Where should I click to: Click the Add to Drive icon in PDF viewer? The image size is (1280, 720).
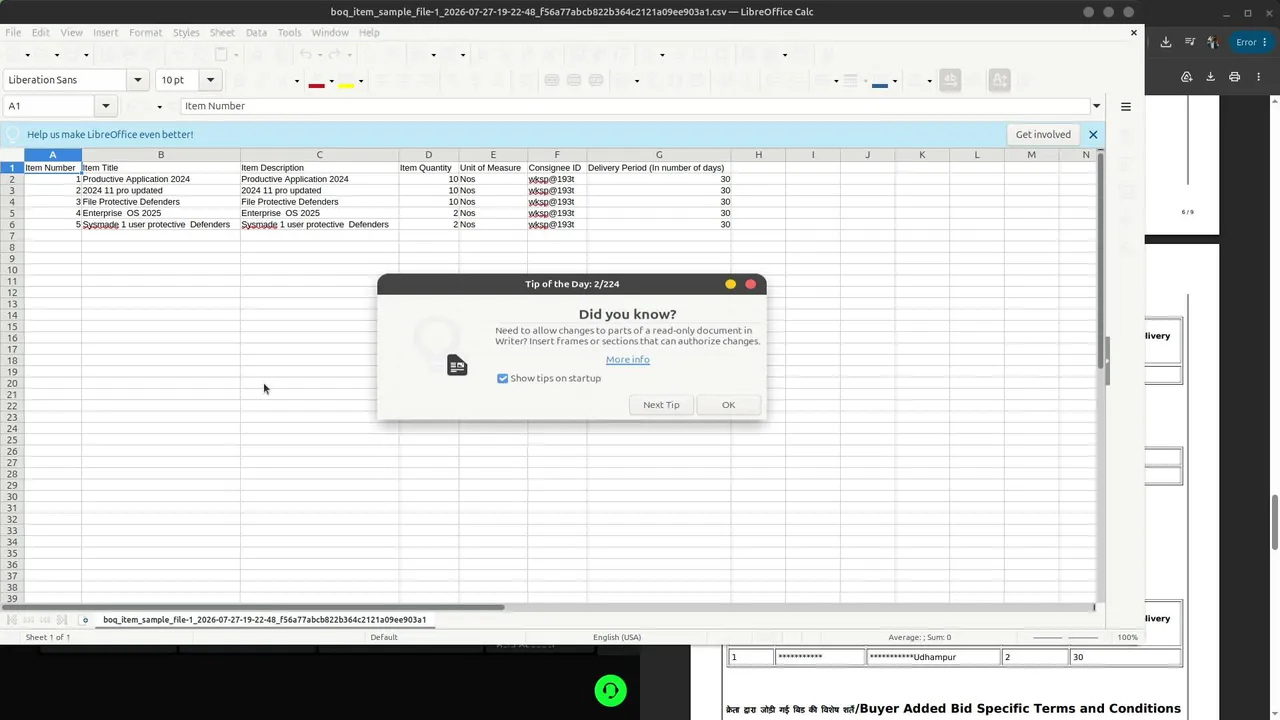[1186, 77]
